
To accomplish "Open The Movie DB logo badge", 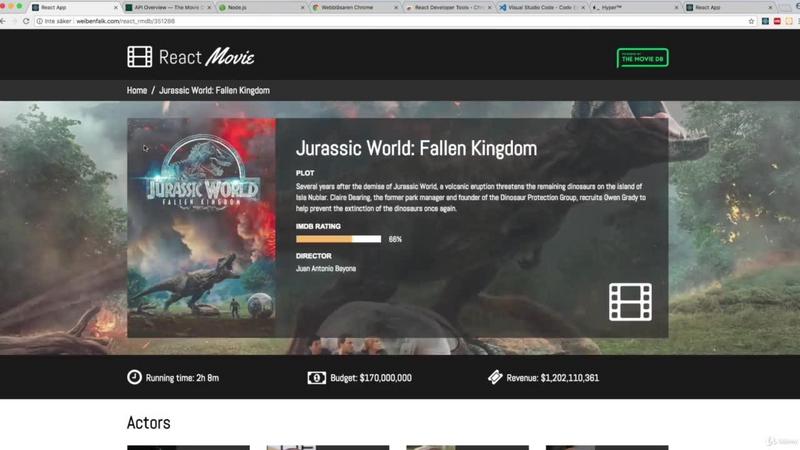I will point(642,58).
